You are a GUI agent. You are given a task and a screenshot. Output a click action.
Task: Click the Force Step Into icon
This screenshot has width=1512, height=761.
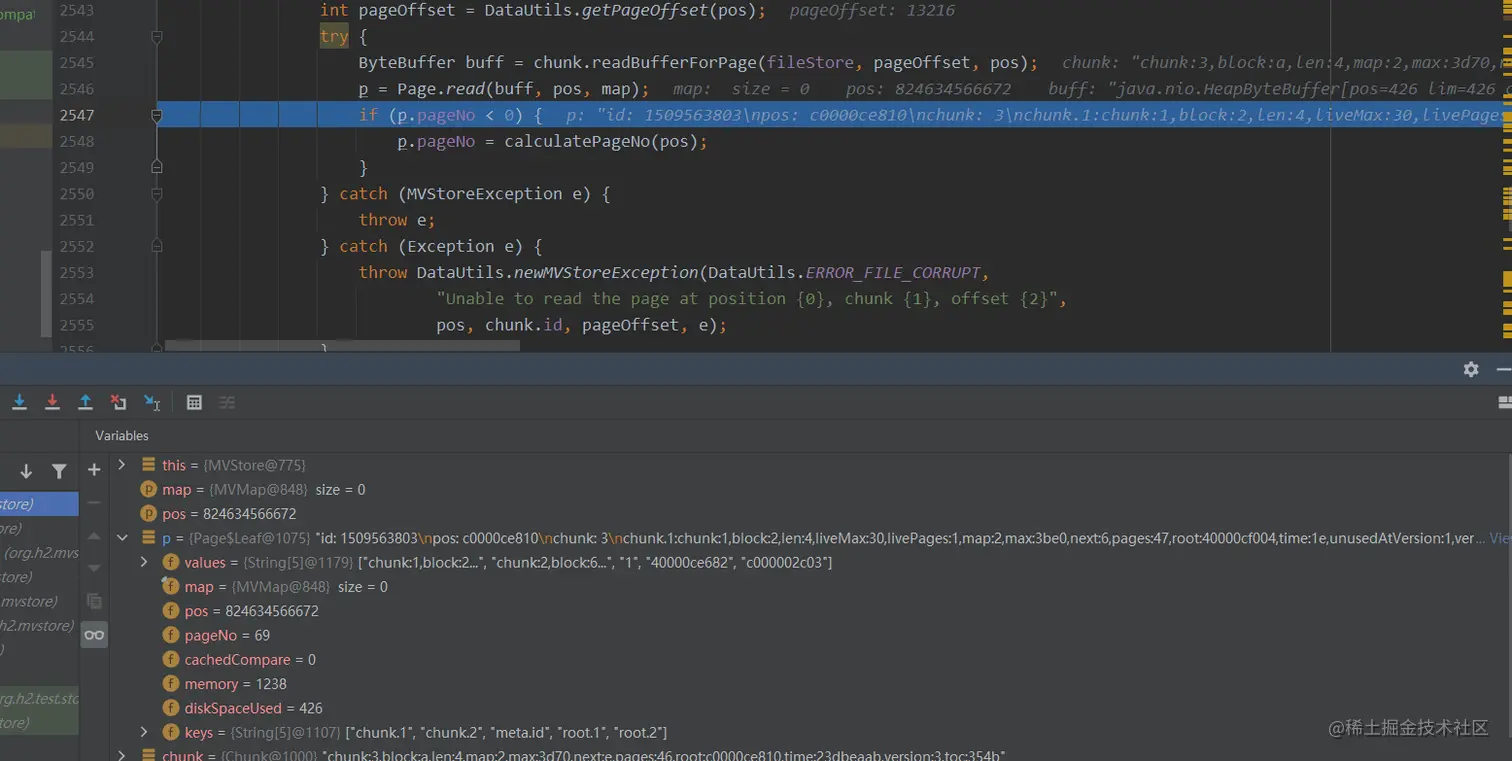tap(52, 402)
